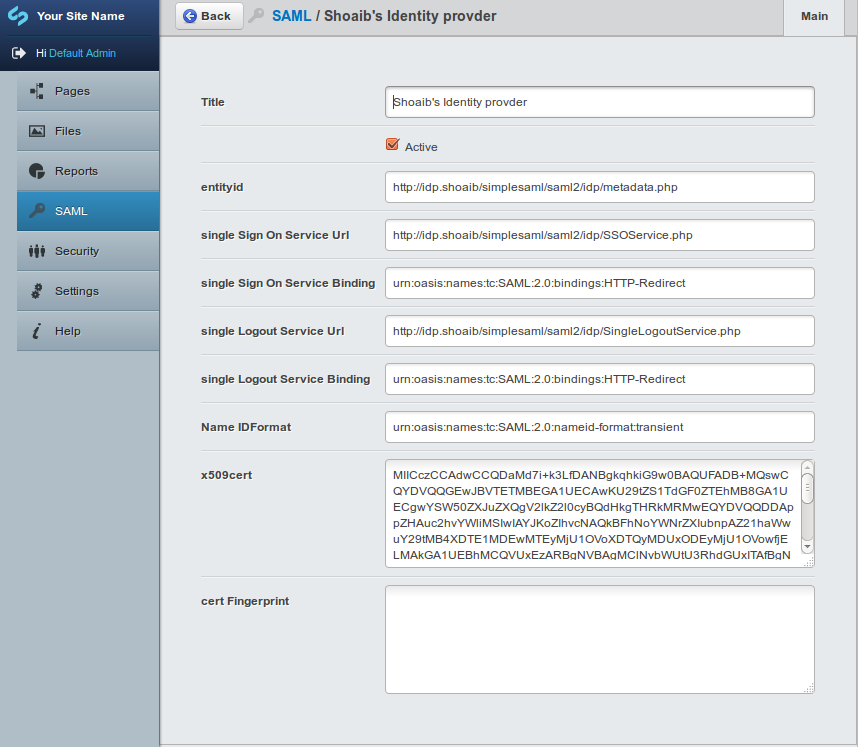
Task: Open the Settings menu label
Action: tap(77, 291)
